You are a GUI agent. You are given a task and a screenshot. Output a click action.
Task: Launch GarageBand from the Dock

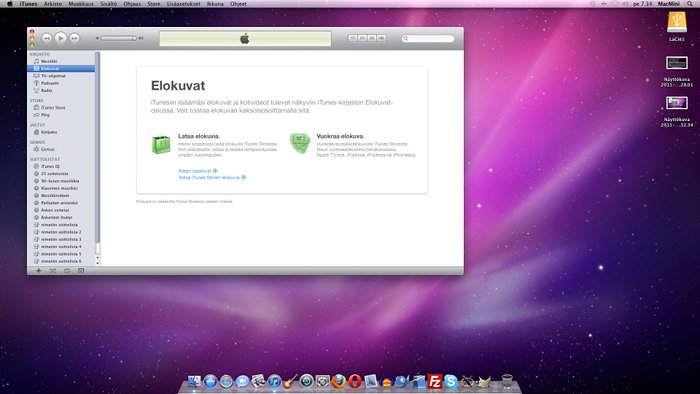pyautogui.click(x=291, y=382)
